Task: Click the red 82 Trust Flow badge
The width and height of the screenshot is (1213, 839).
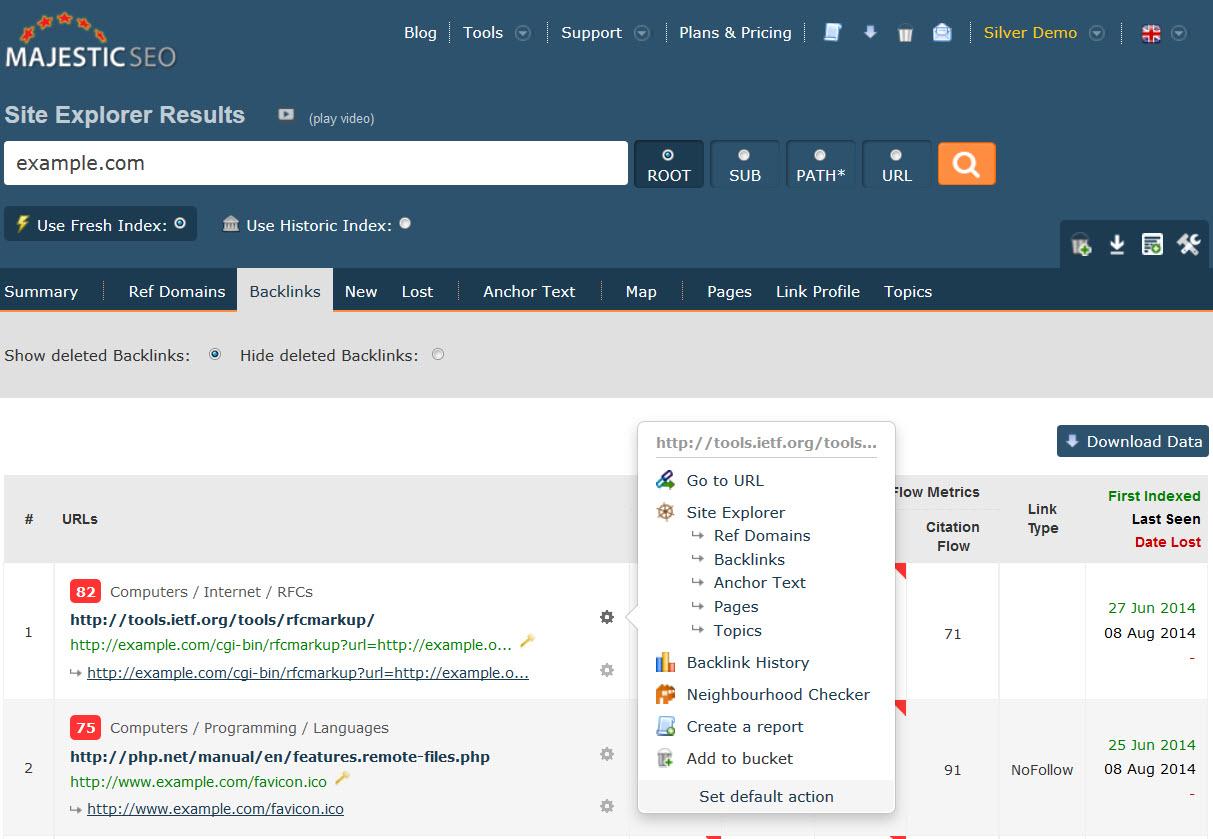Action: (x=86, y=592)
